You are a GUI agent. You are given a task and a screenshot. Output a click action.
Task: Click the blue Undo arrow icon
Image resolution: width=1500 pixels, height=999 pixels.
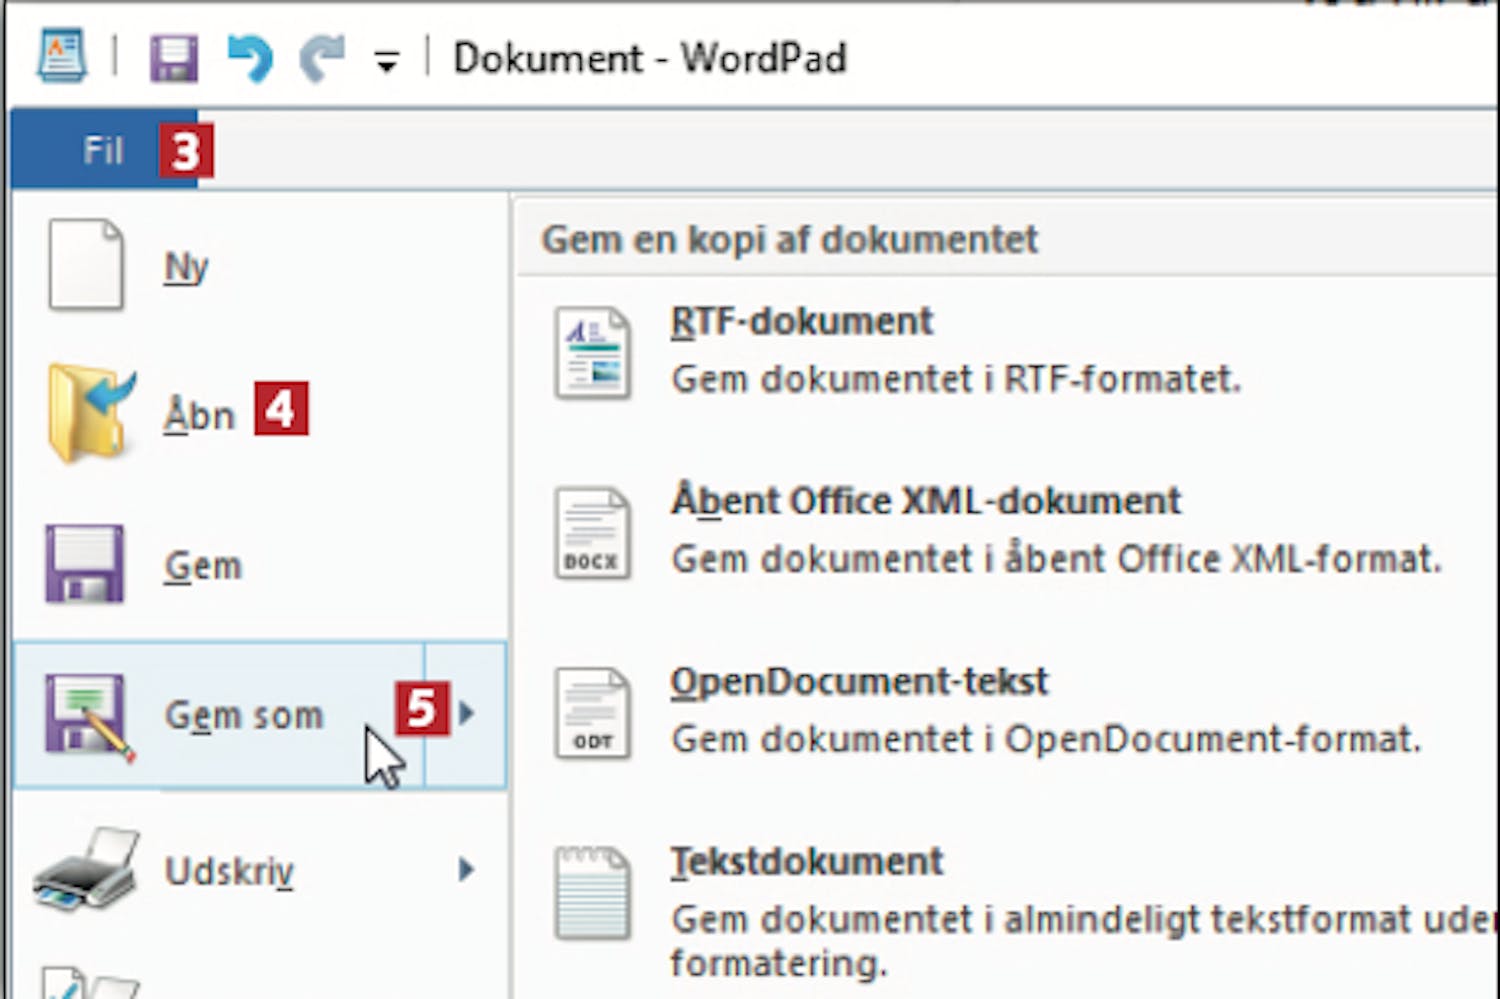pyautogui.click(x=249, y=58)
